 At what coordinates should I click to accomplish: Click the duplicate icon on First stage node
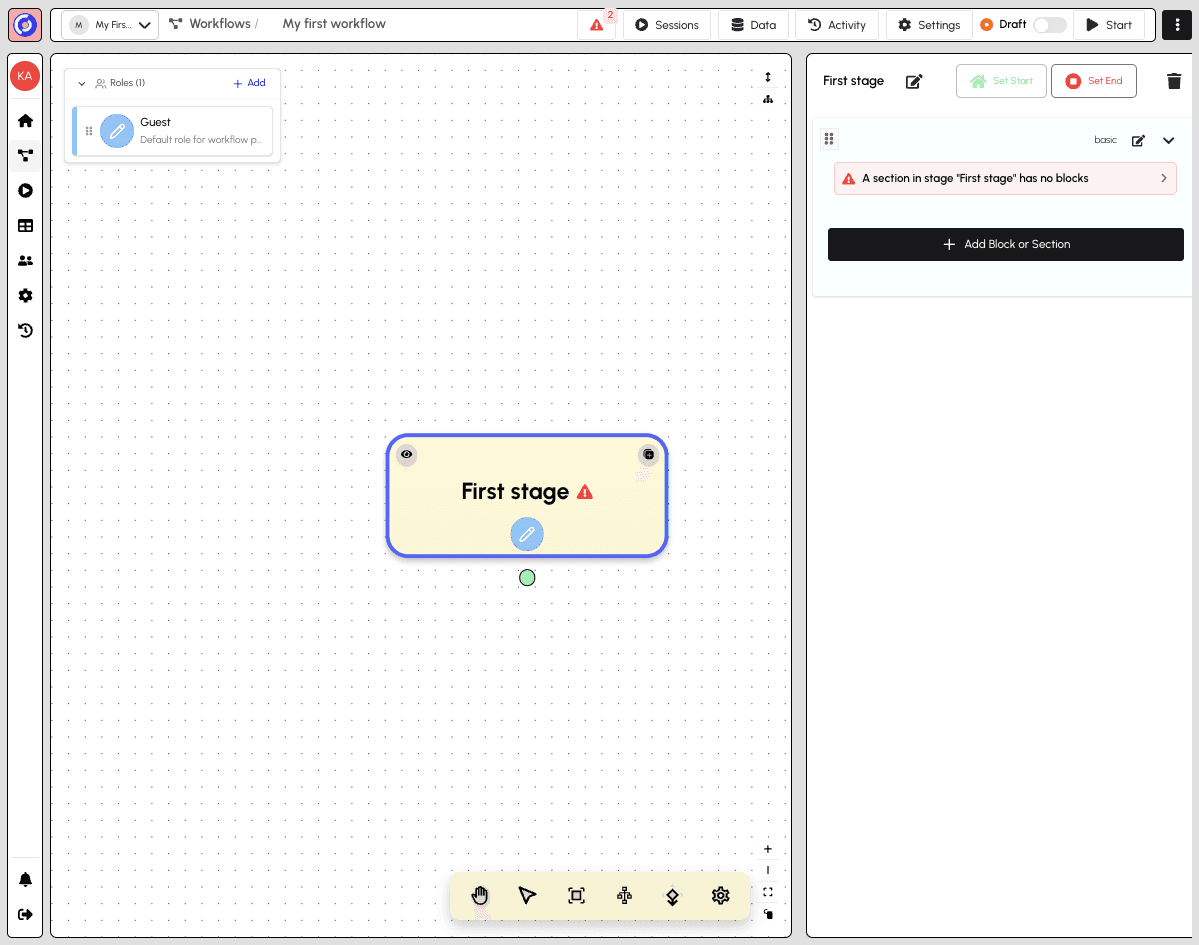tap(648, 455)
